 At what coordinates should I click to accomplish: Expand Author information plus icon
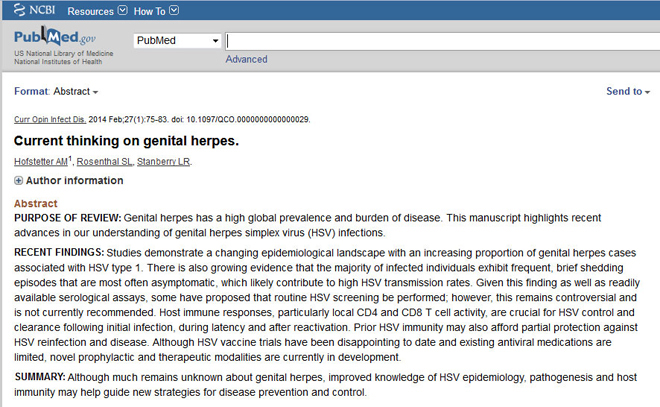point(18,181)
